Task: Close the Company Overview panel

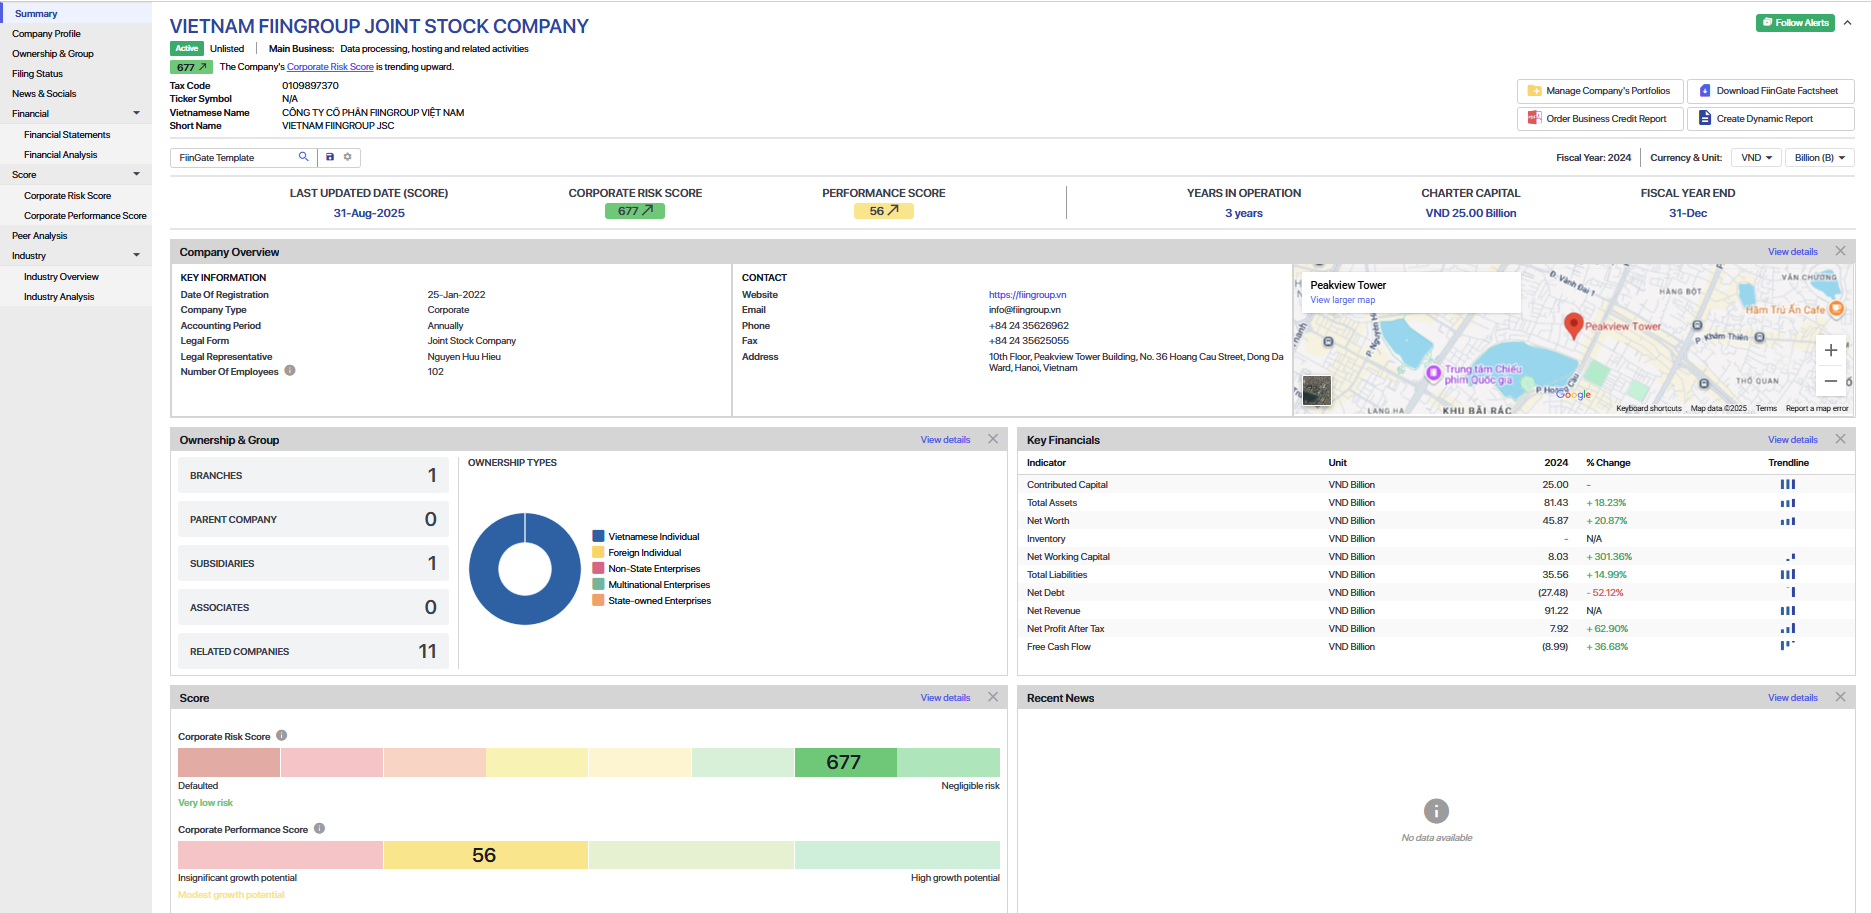Action: [x=1840, y=251]
